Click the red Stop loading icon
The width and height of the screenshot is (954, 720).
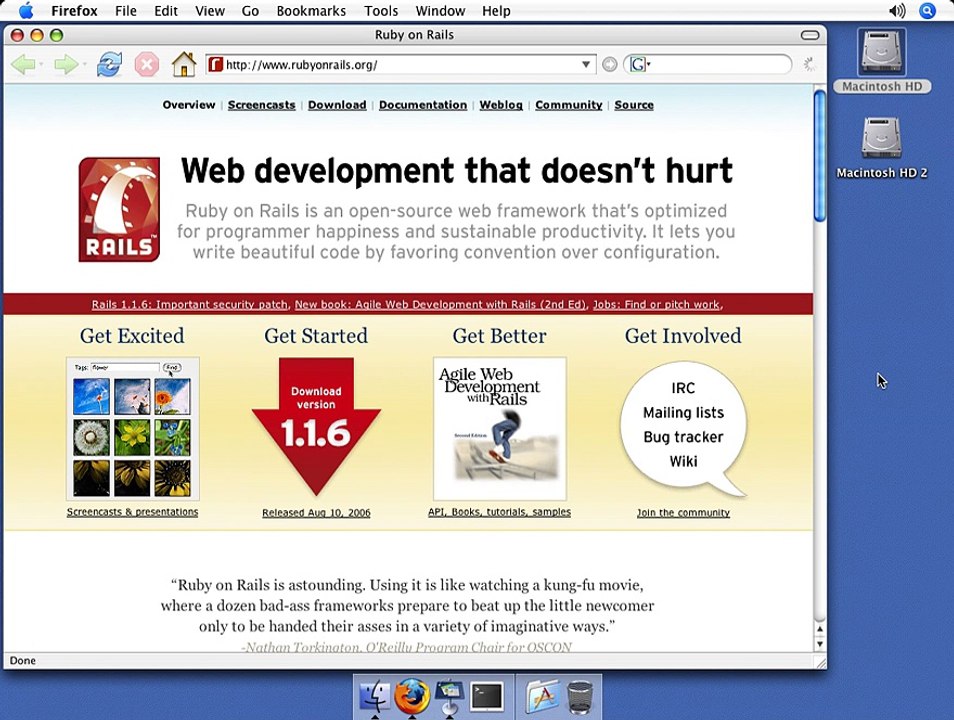[x=147, y=65]
